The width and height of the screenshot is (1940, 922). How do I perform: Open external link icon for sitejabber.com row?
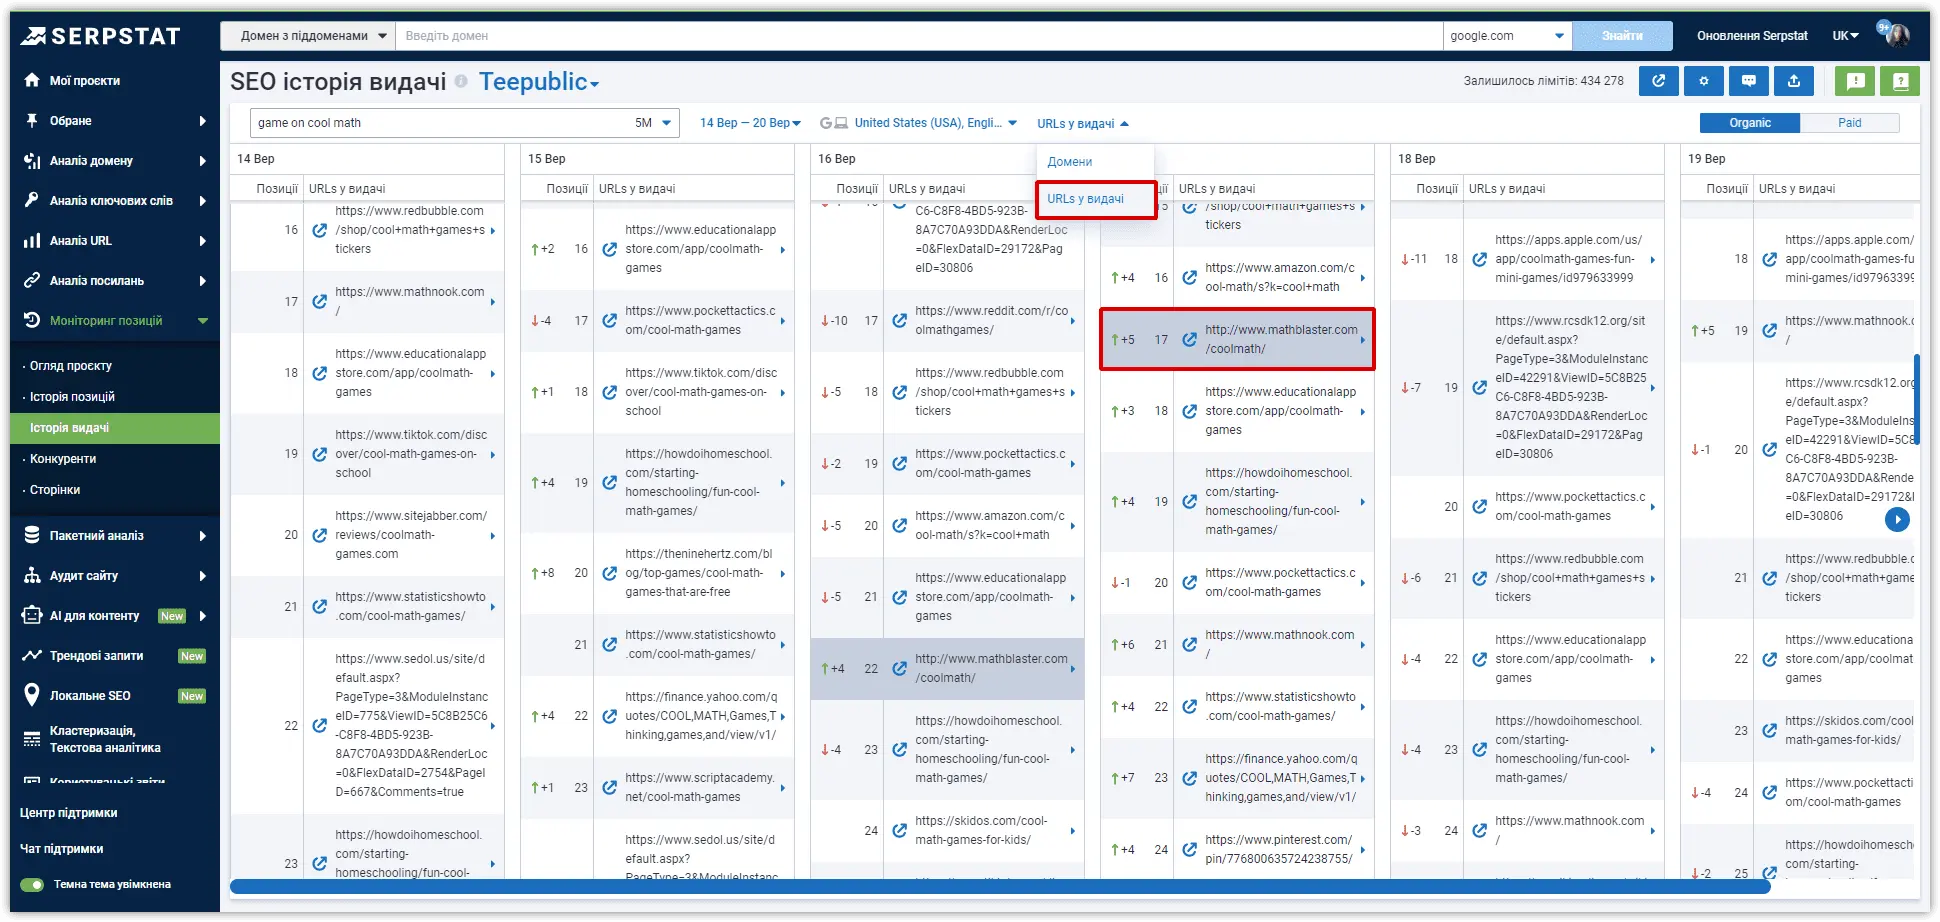point(319,535)
